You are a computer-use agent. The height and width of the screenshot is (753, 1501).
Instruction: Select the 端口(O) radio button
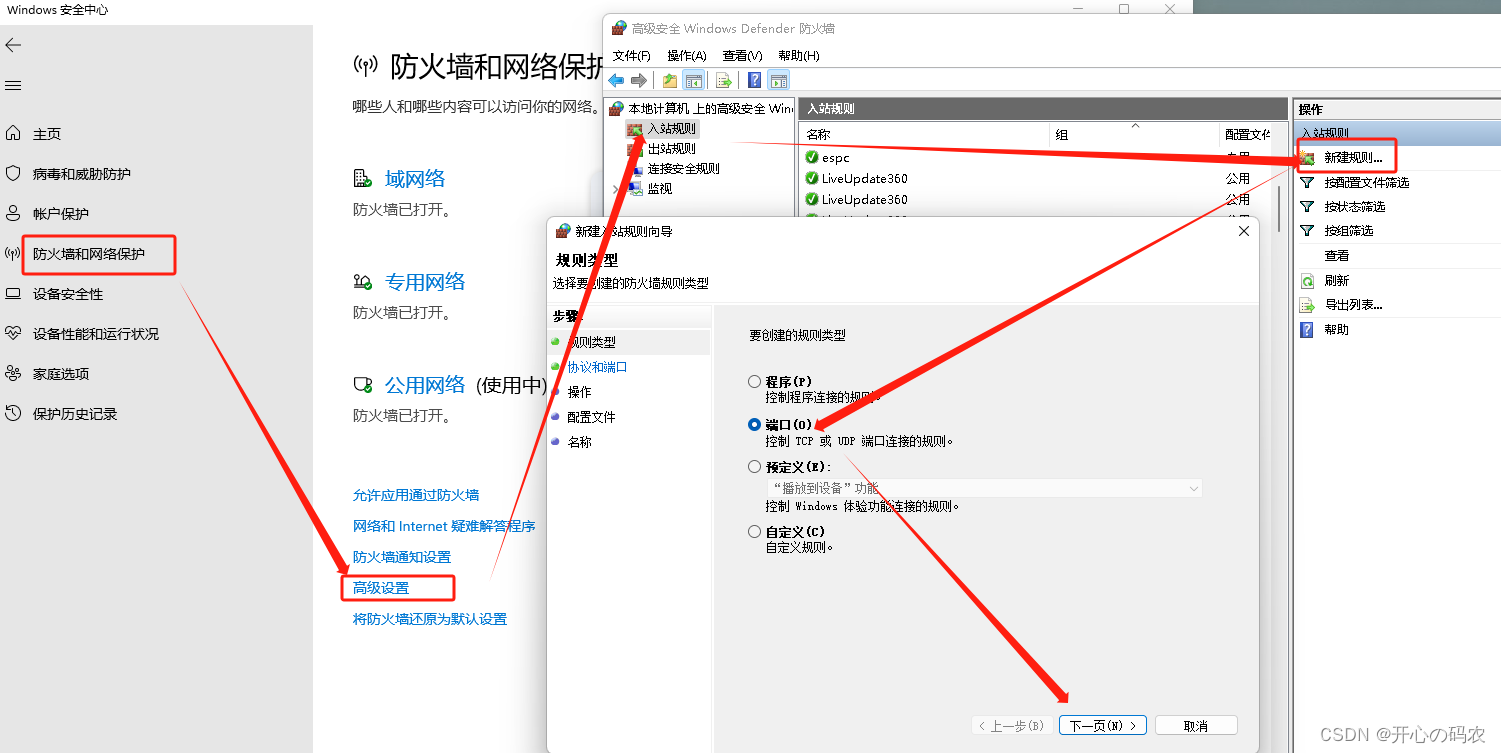point(754,424)
